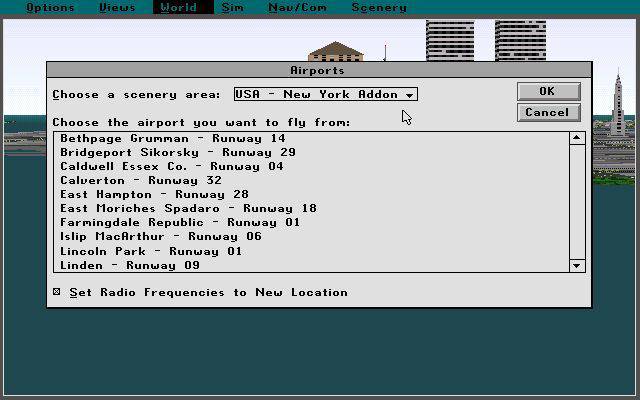Expand the scenery area dropdown
640x400 pixels.
click(325, 94)
